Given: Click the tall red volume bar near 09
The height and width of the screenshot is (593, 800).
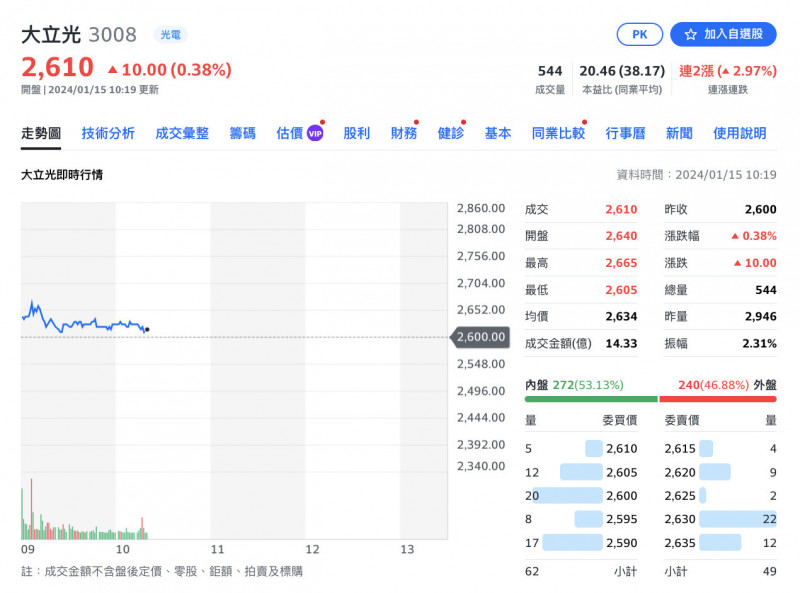Looking at the screenshot, I should coord(31,509).
